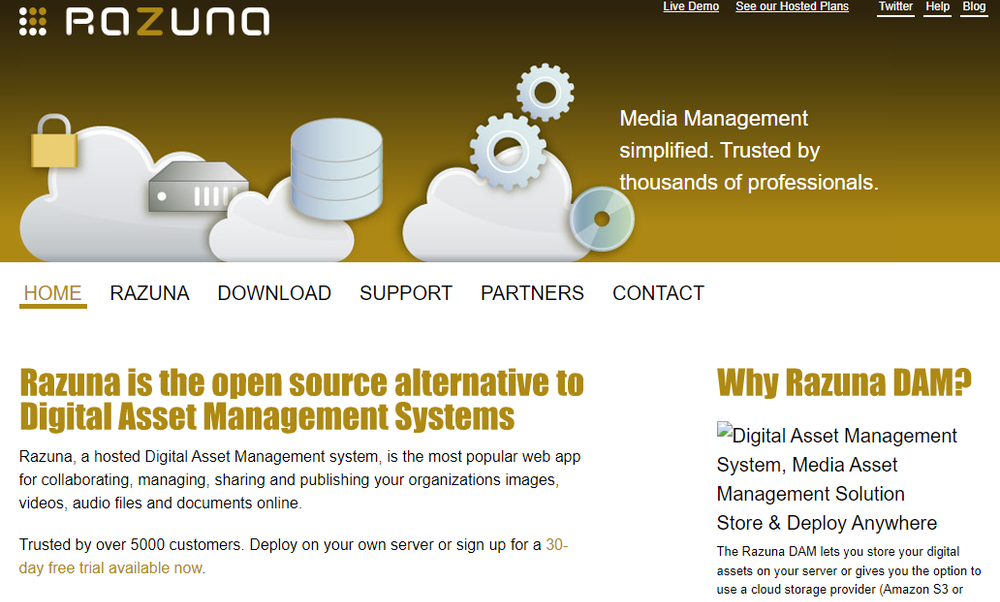Click the 'Razuna is the open source alternative' headline
This screenshot has height=602, width=1000.
(x=302, y=400)
